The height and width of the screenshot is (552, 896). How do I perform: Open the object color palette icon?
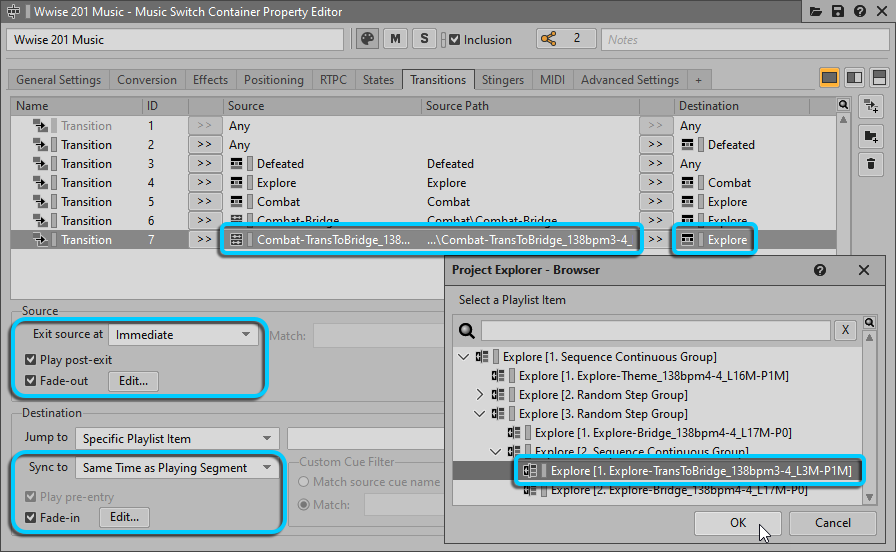coord(367,39)
